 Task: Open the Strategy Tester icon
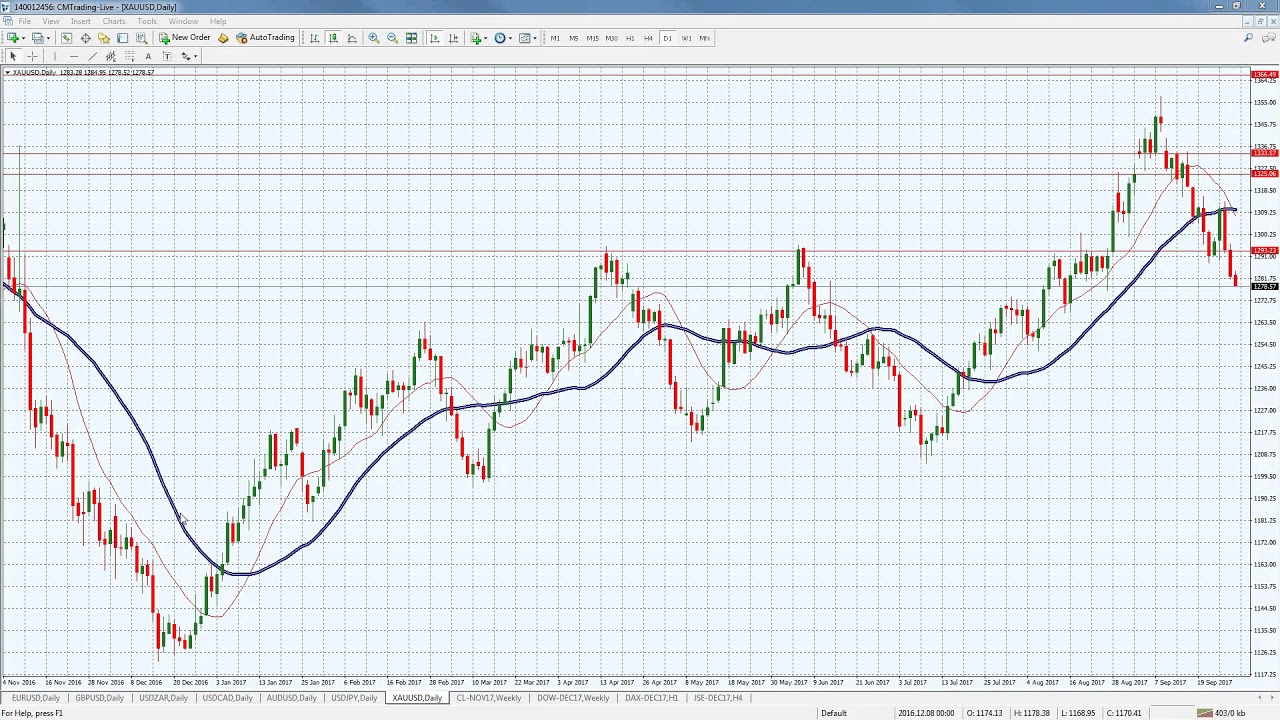click(x=141, y=38)
